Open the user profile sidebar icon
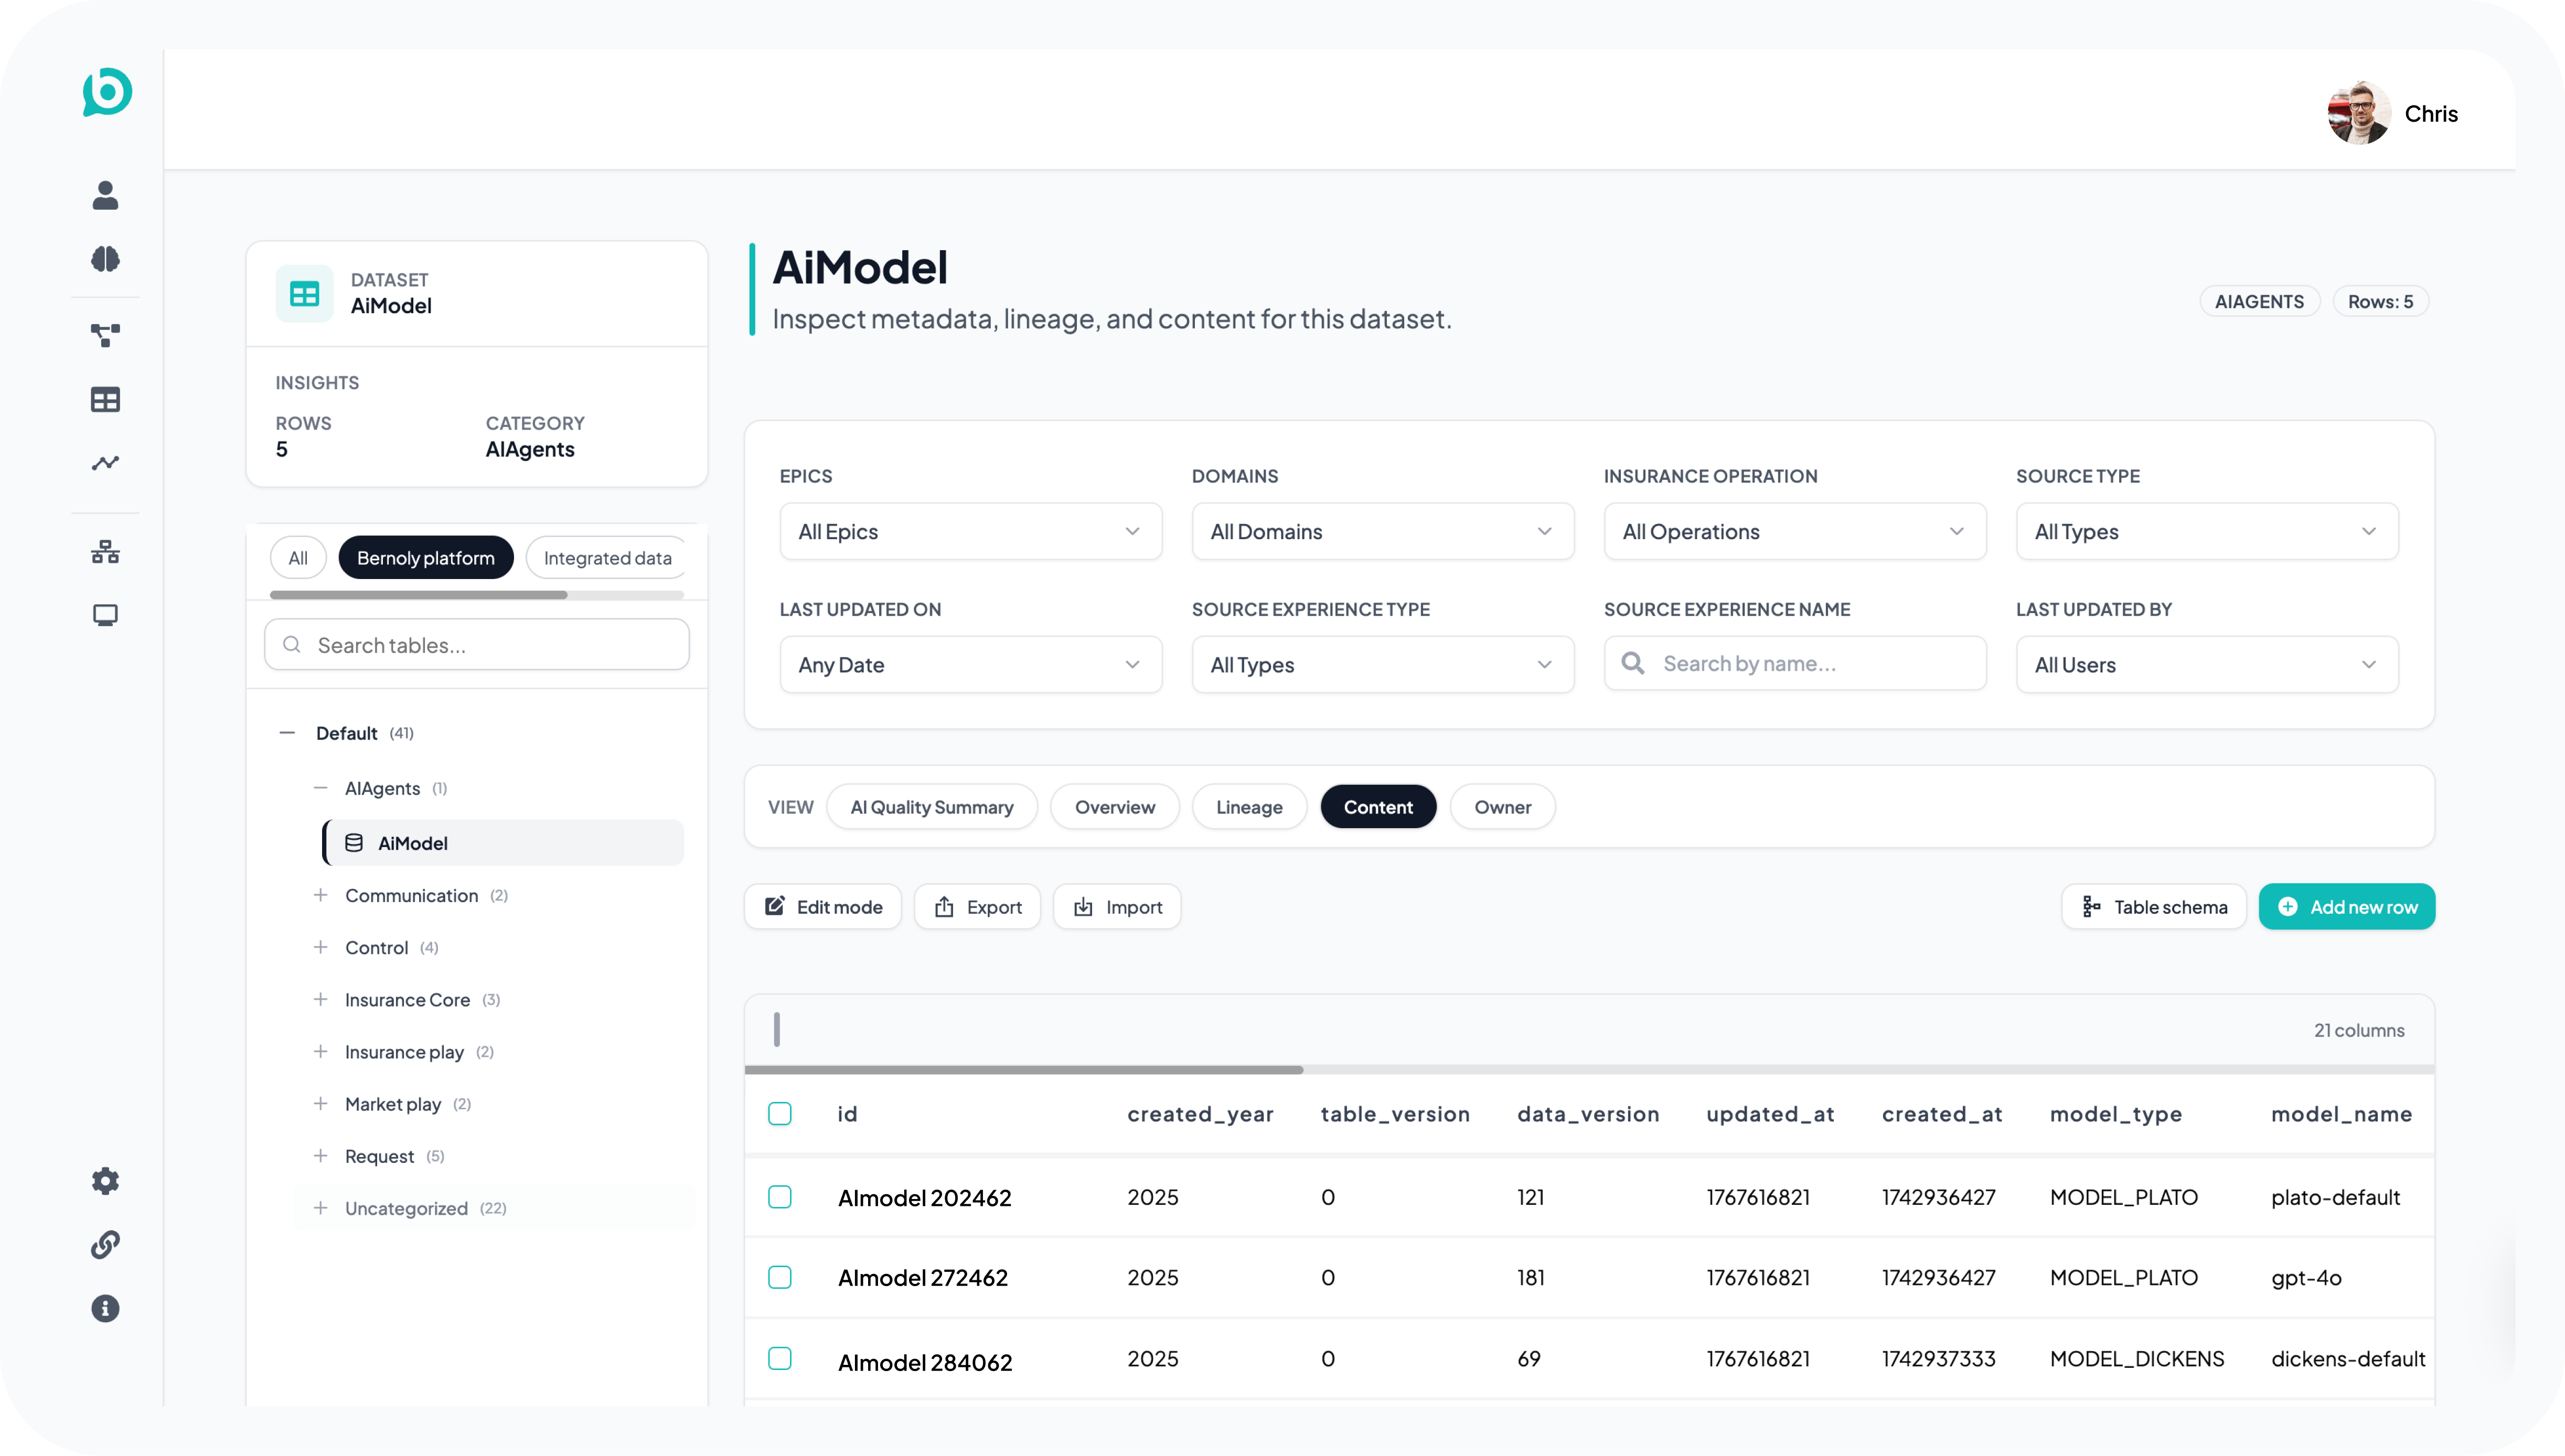 click(105, 195)
